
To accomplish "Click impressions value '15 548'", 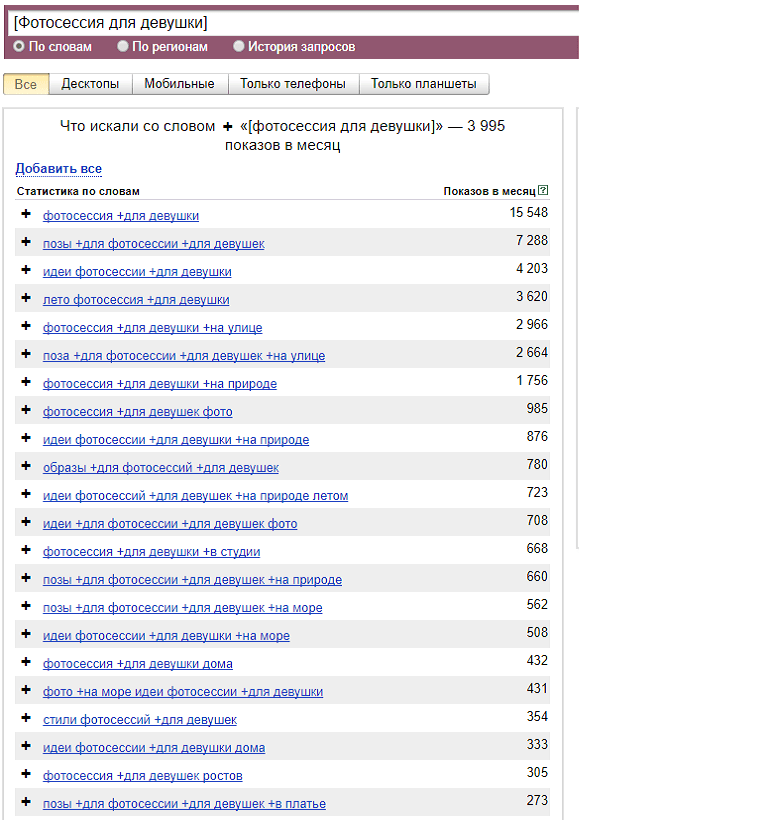I will click(x=529, y=212).
